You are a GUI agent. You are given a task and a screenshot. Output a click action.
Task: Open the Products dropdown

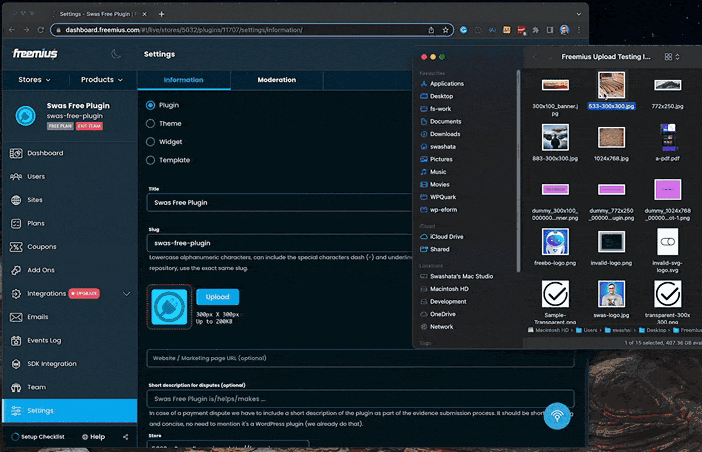pos(102,80)
